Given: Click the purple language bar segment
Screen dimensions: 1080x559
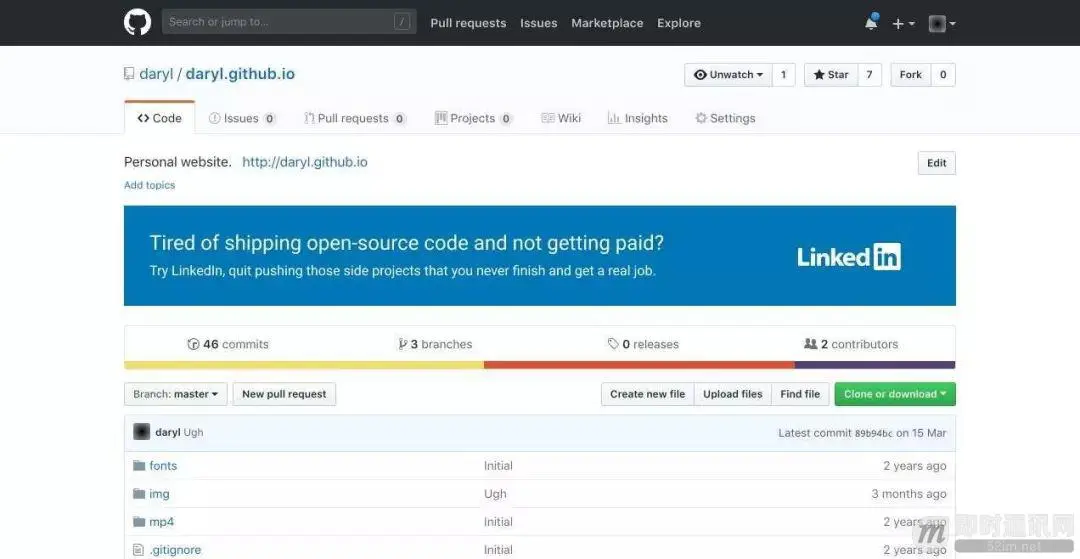Looking at the screenshot, I should point(875,365).
